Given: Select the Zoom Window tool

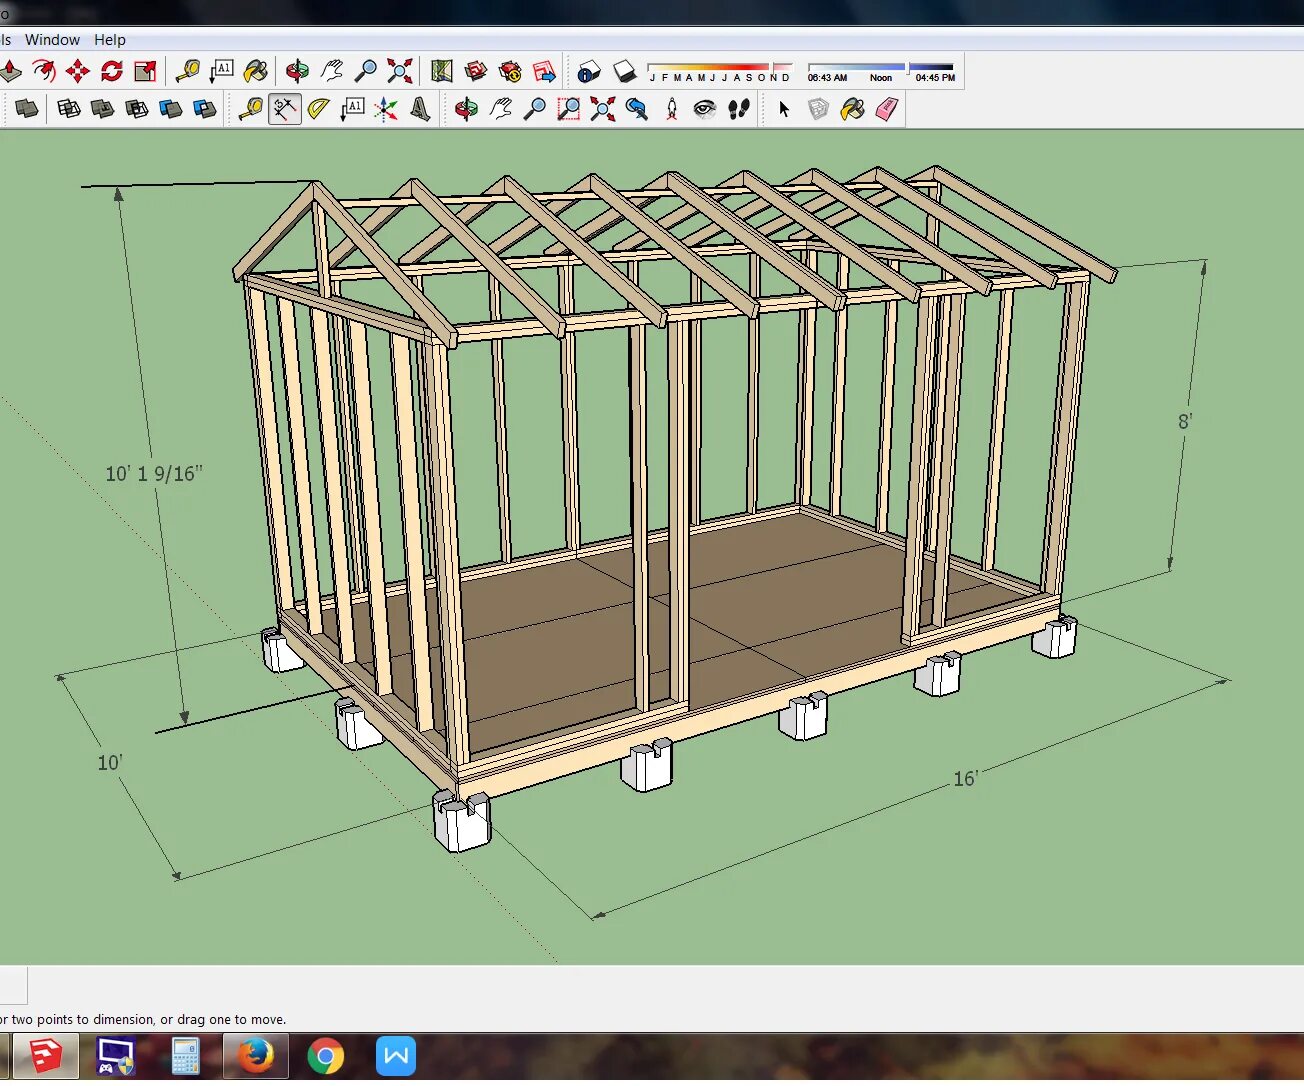Looking at the screenshot, I should pos(568,108).
